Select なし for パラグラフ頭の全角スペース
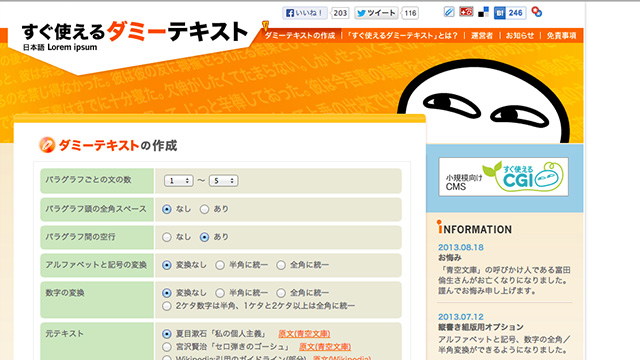 [x=167, y=209]
